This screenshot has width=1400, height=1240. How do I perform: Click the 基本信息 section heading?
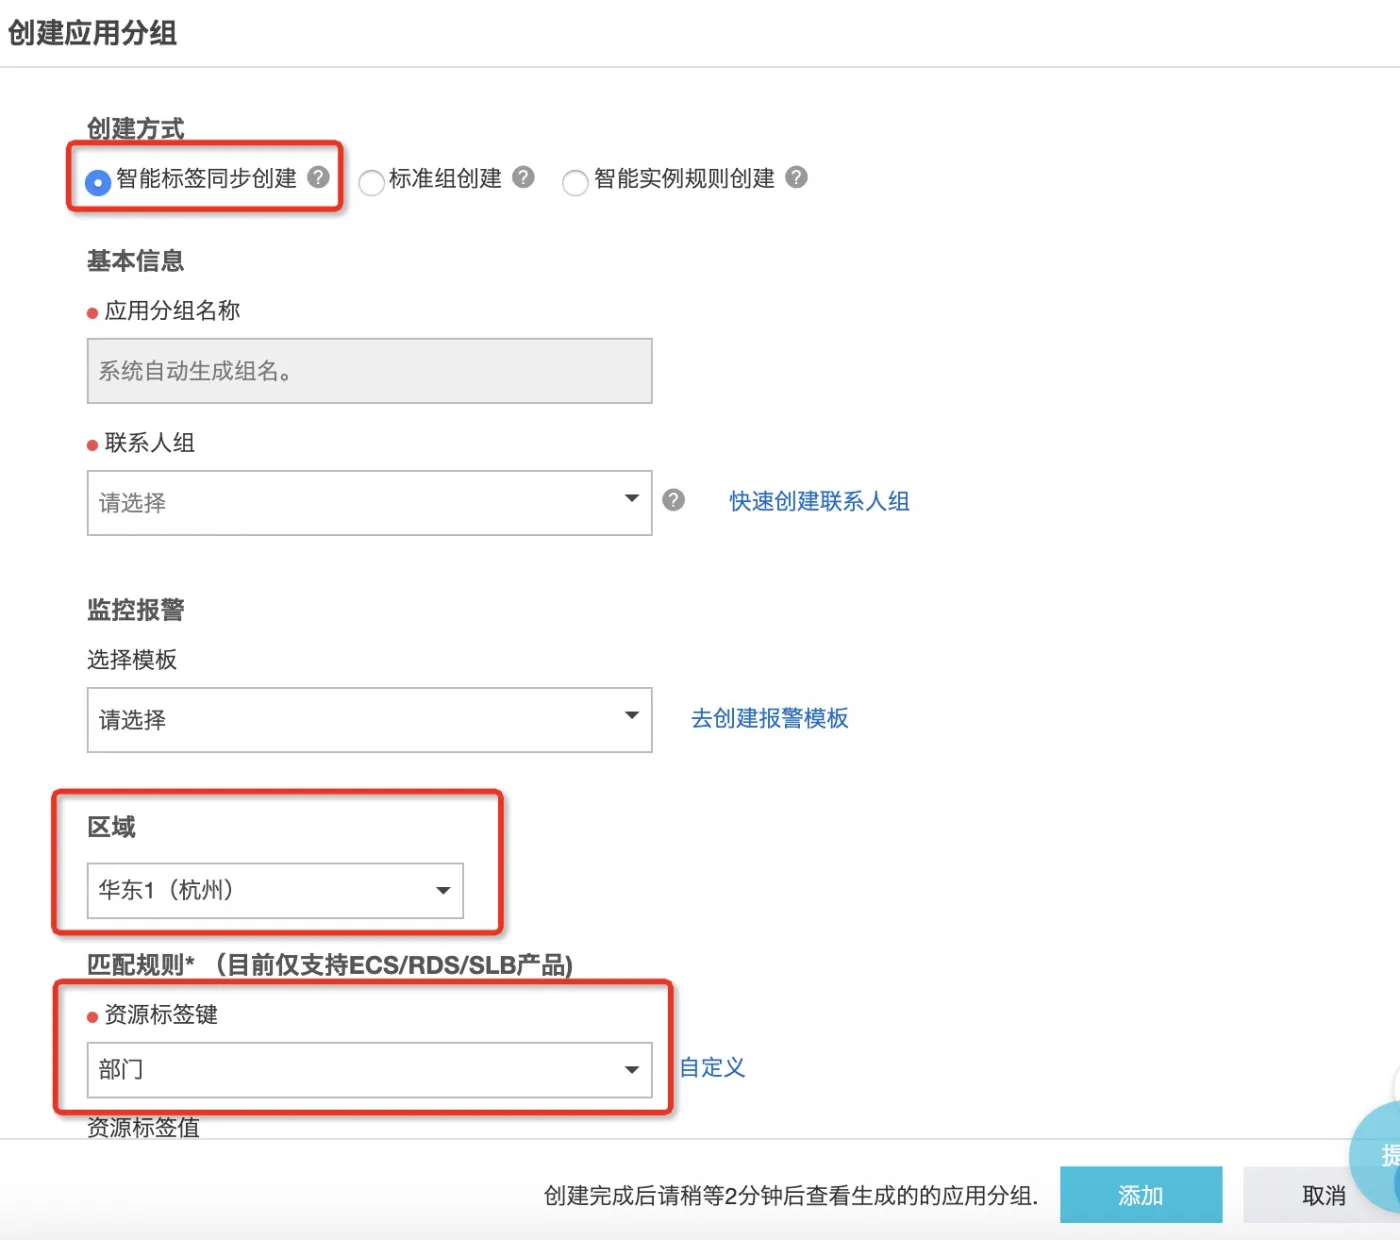point(135,261)
